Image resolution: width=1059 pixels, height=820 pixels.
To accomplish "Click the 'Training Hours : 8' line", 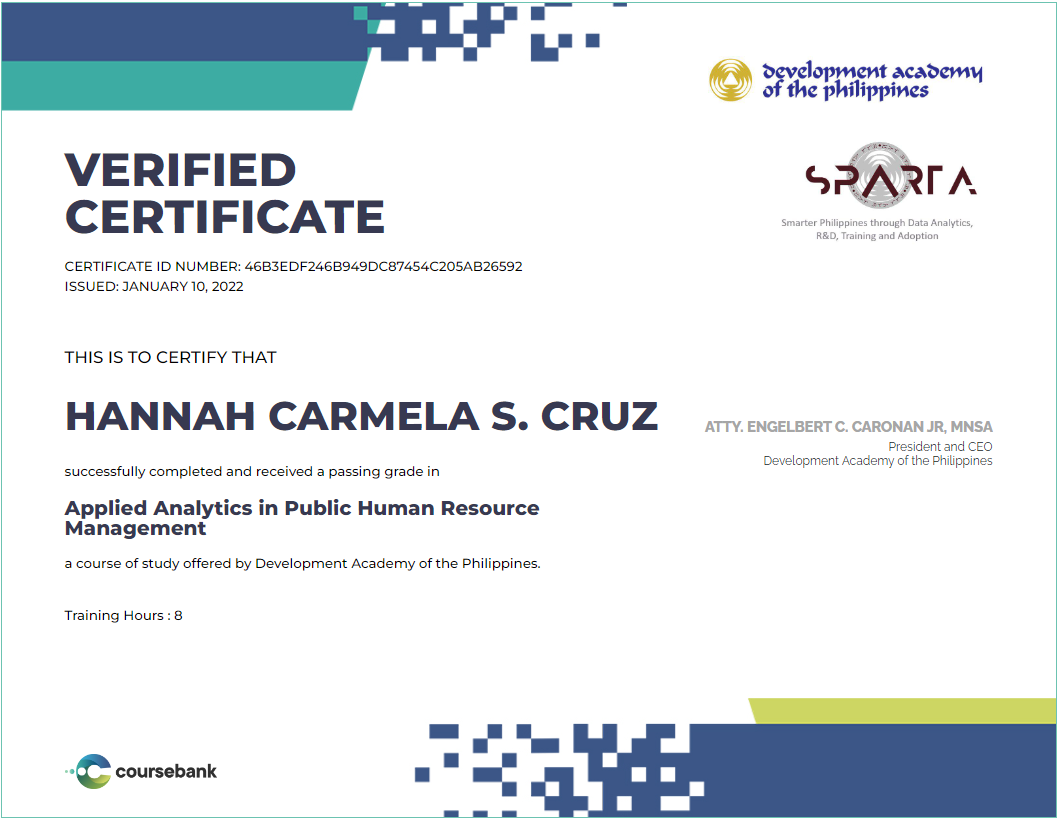I will point(124,615).
